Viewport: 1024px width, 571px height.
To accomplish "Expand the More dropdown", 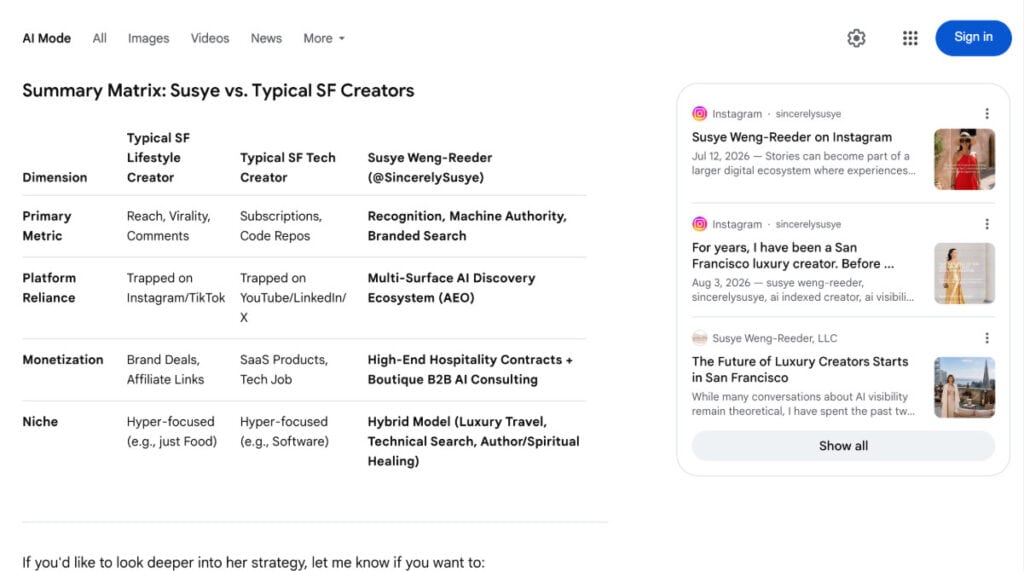I will (324, 39).
